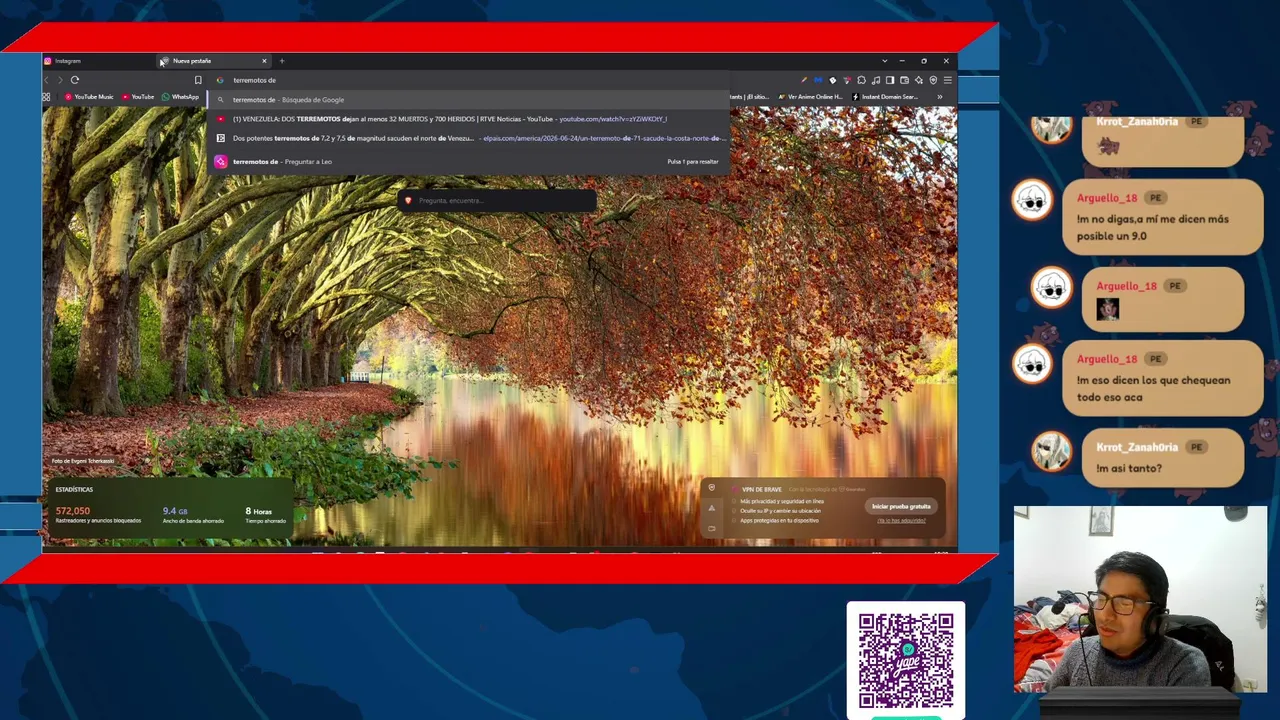This screenshot has height=720, width=1280.
Task: Click the blue M extension icon
Action: pos(818,80)
